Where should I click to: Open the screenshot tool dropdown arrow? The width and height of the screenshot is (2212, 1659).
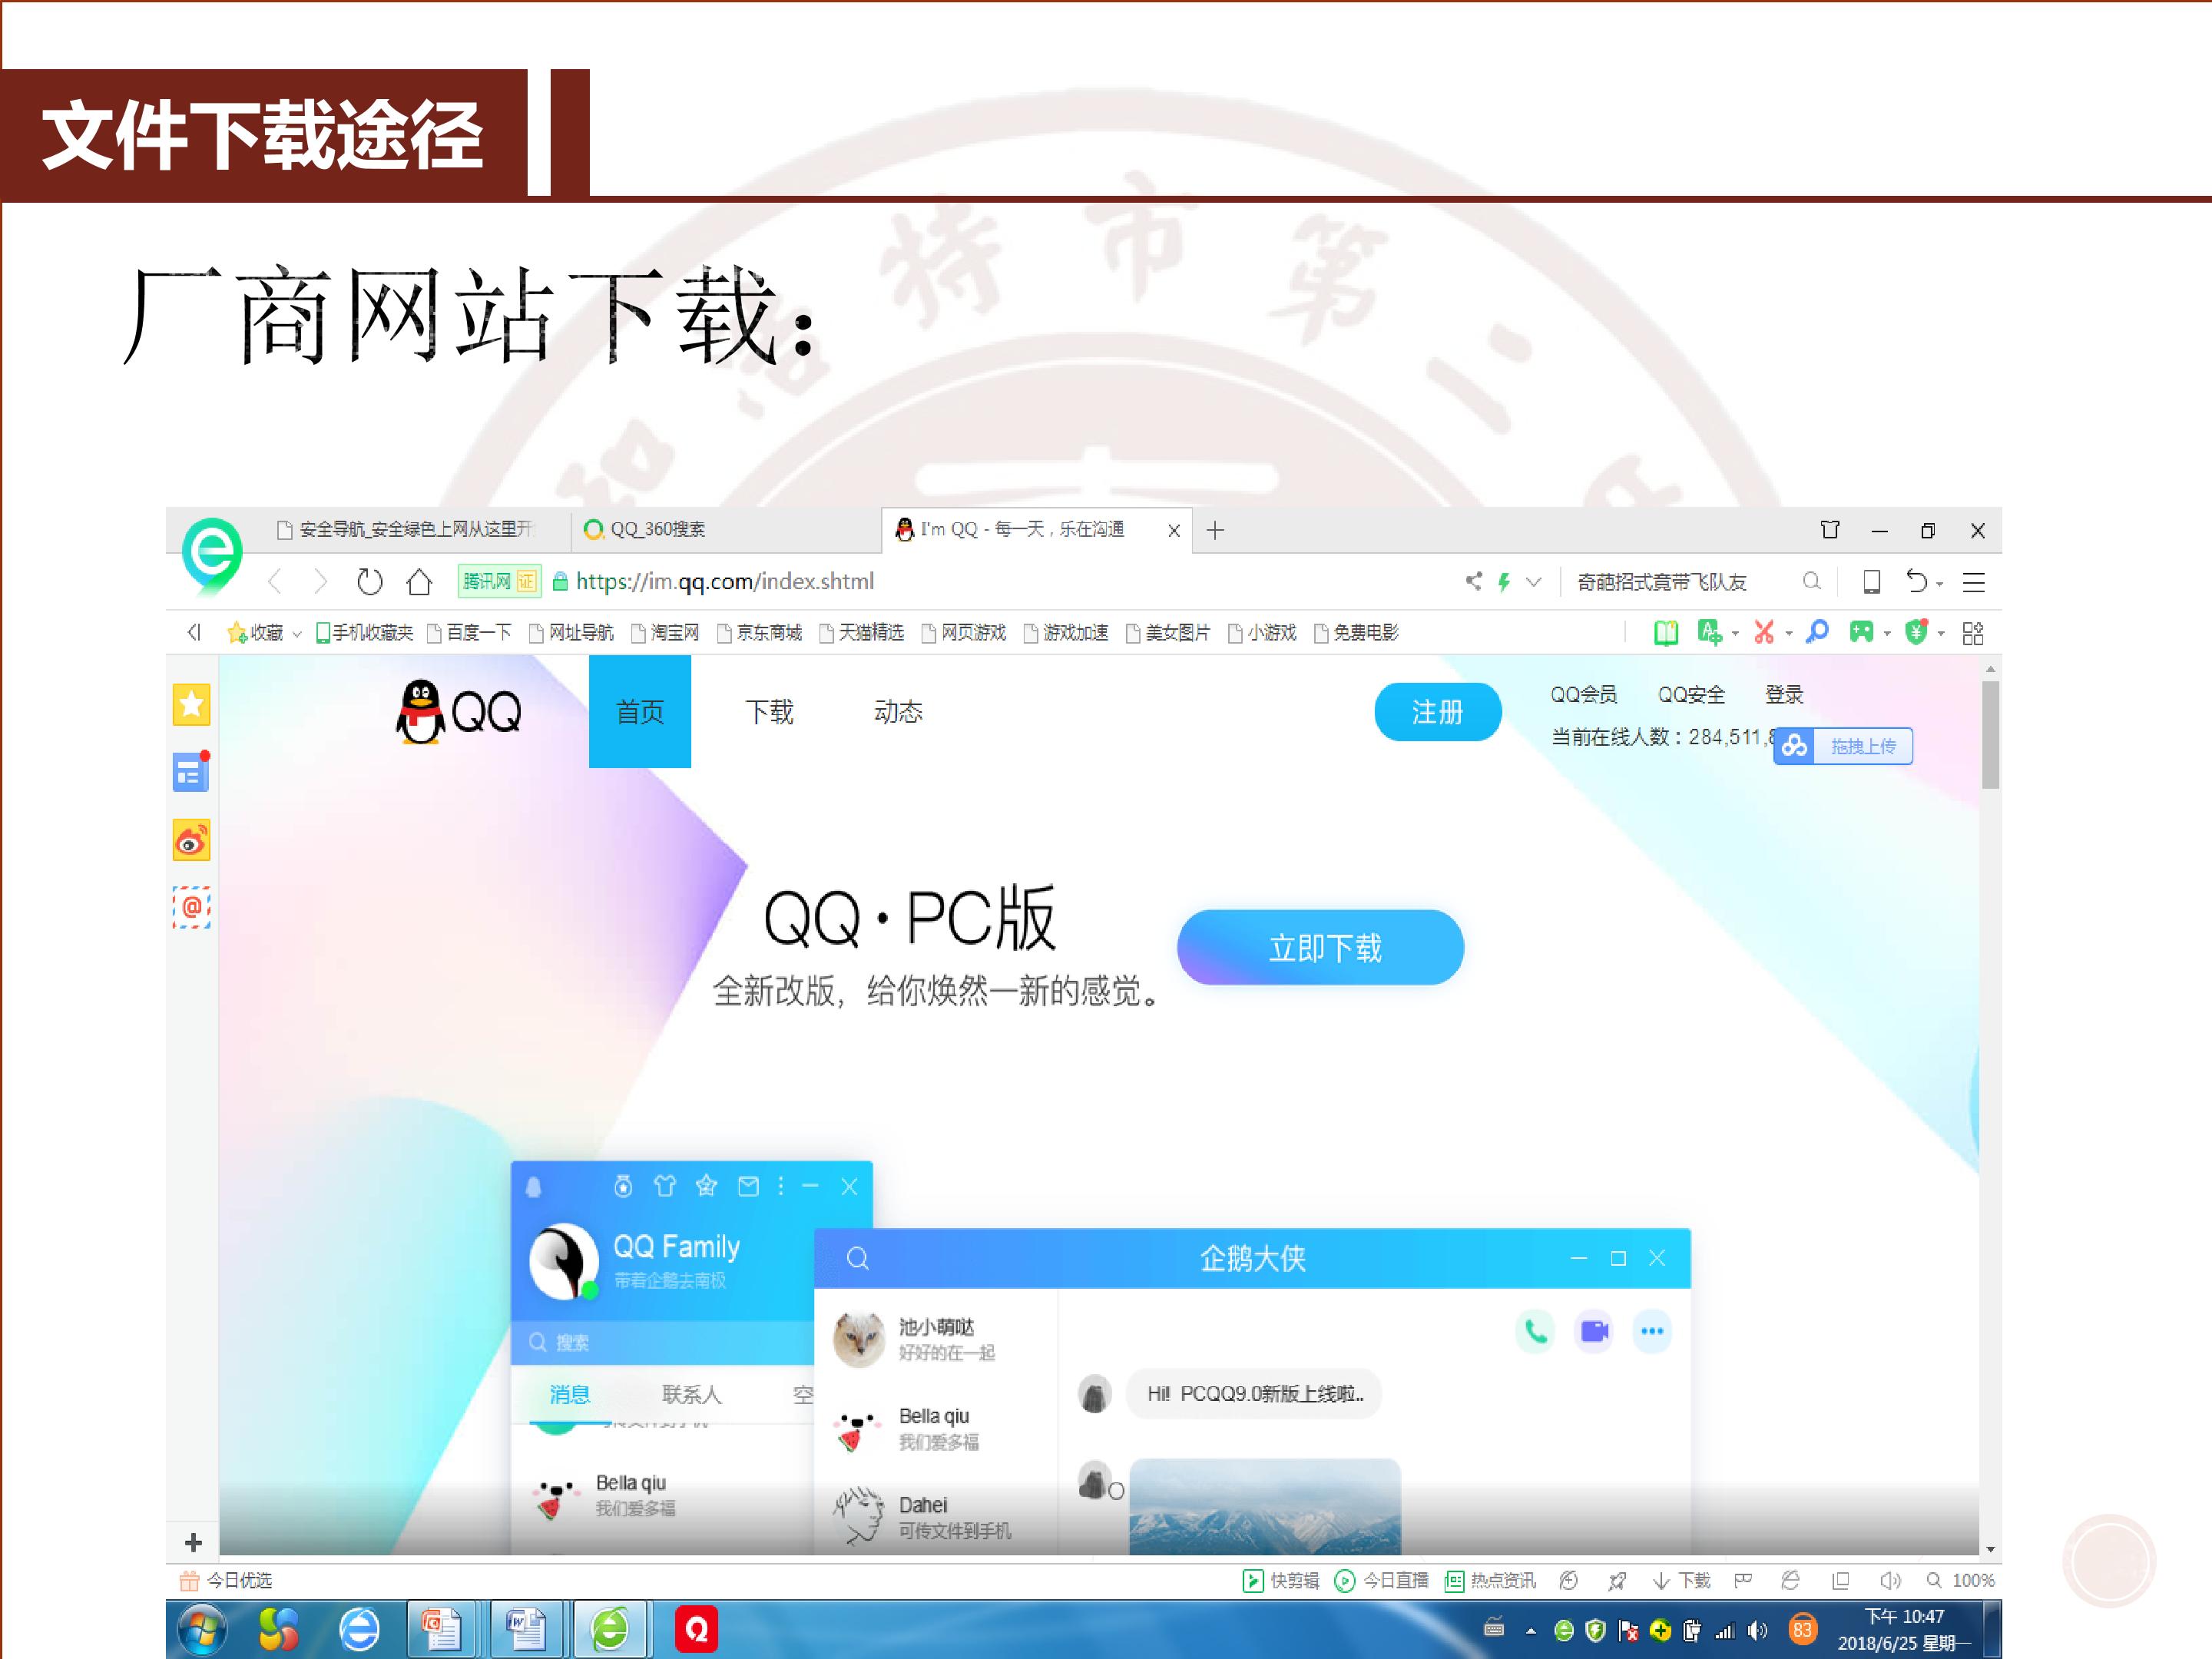click(1789, 634)
